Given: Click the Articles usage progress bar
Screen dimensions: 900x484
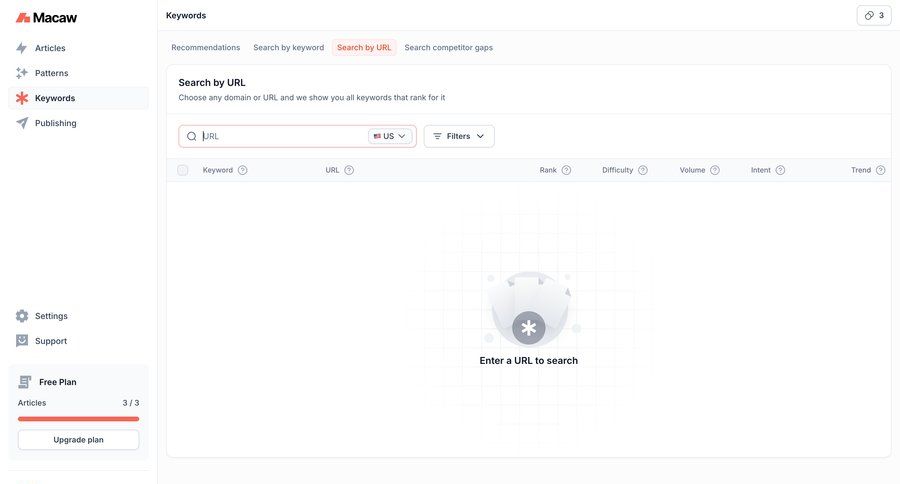Looking at the screenshot, I should click(x=78, y=418).
